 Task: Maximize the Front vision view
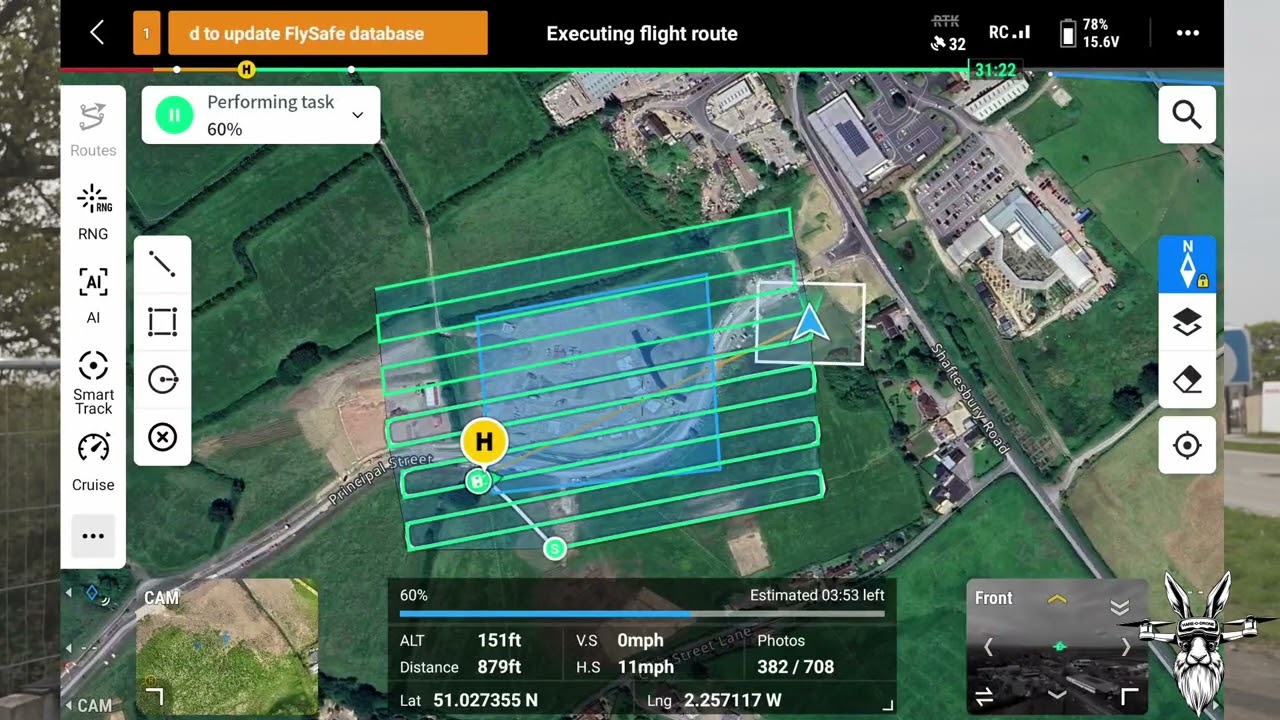[1130, 696]
